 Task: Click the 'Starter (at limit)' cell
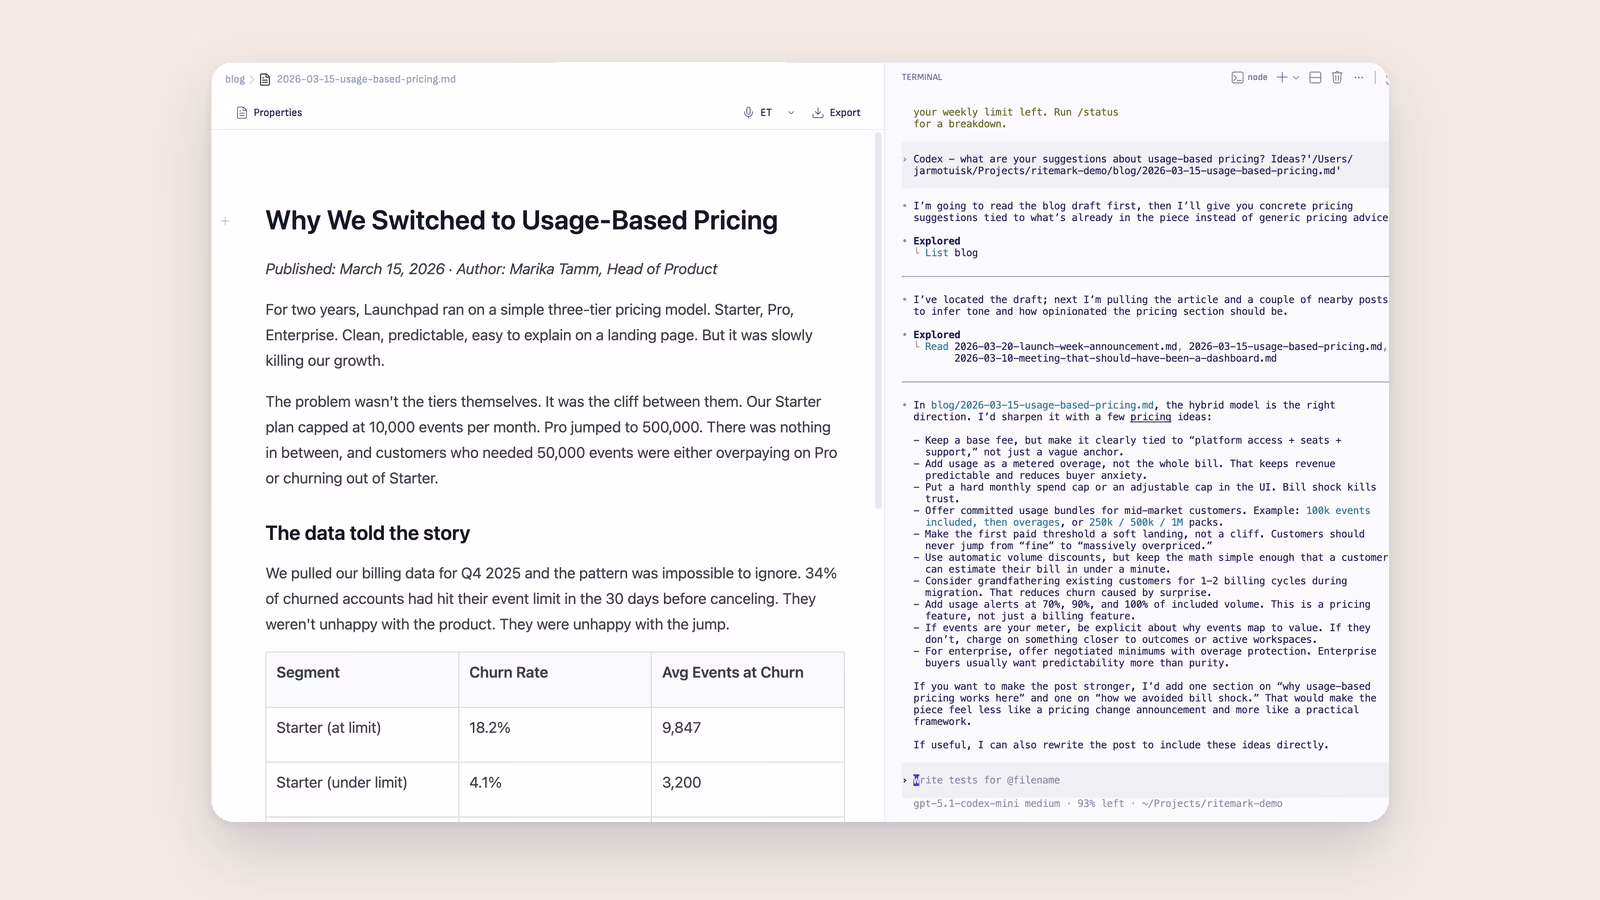click(x=362, y=735)
